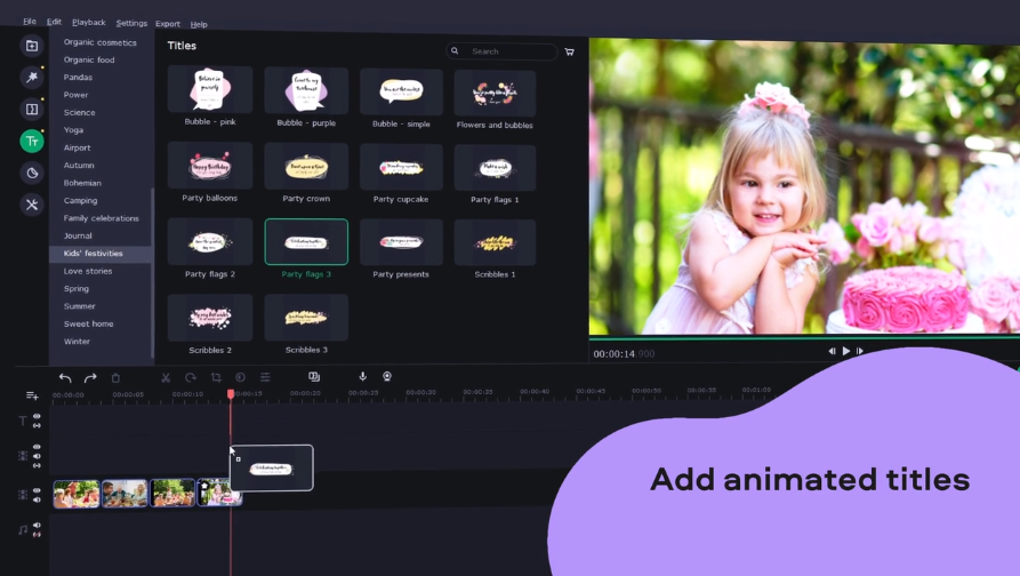Open the Edit menu
Viewport: 1020px width, 576px height.
[54, 21]
